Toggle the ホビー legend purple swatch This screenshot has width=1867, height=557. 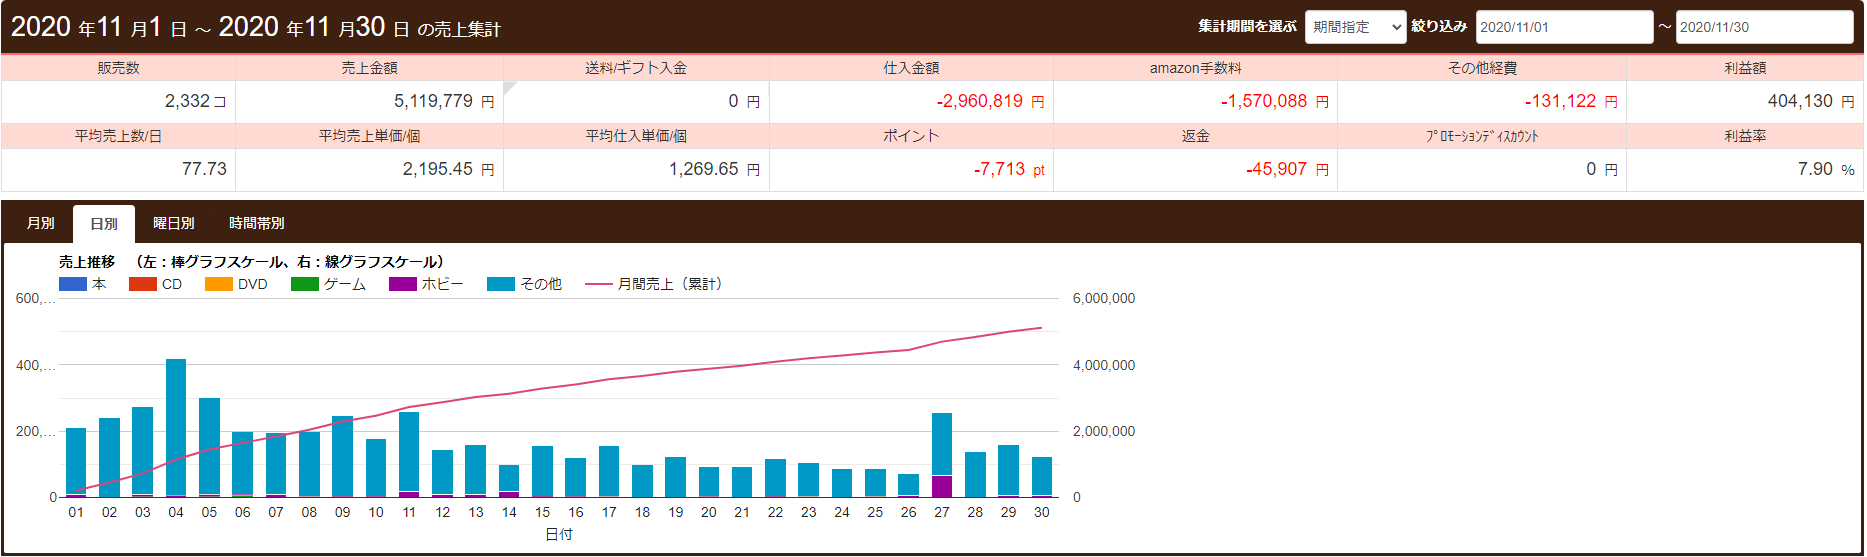click(x=402, y=284)
